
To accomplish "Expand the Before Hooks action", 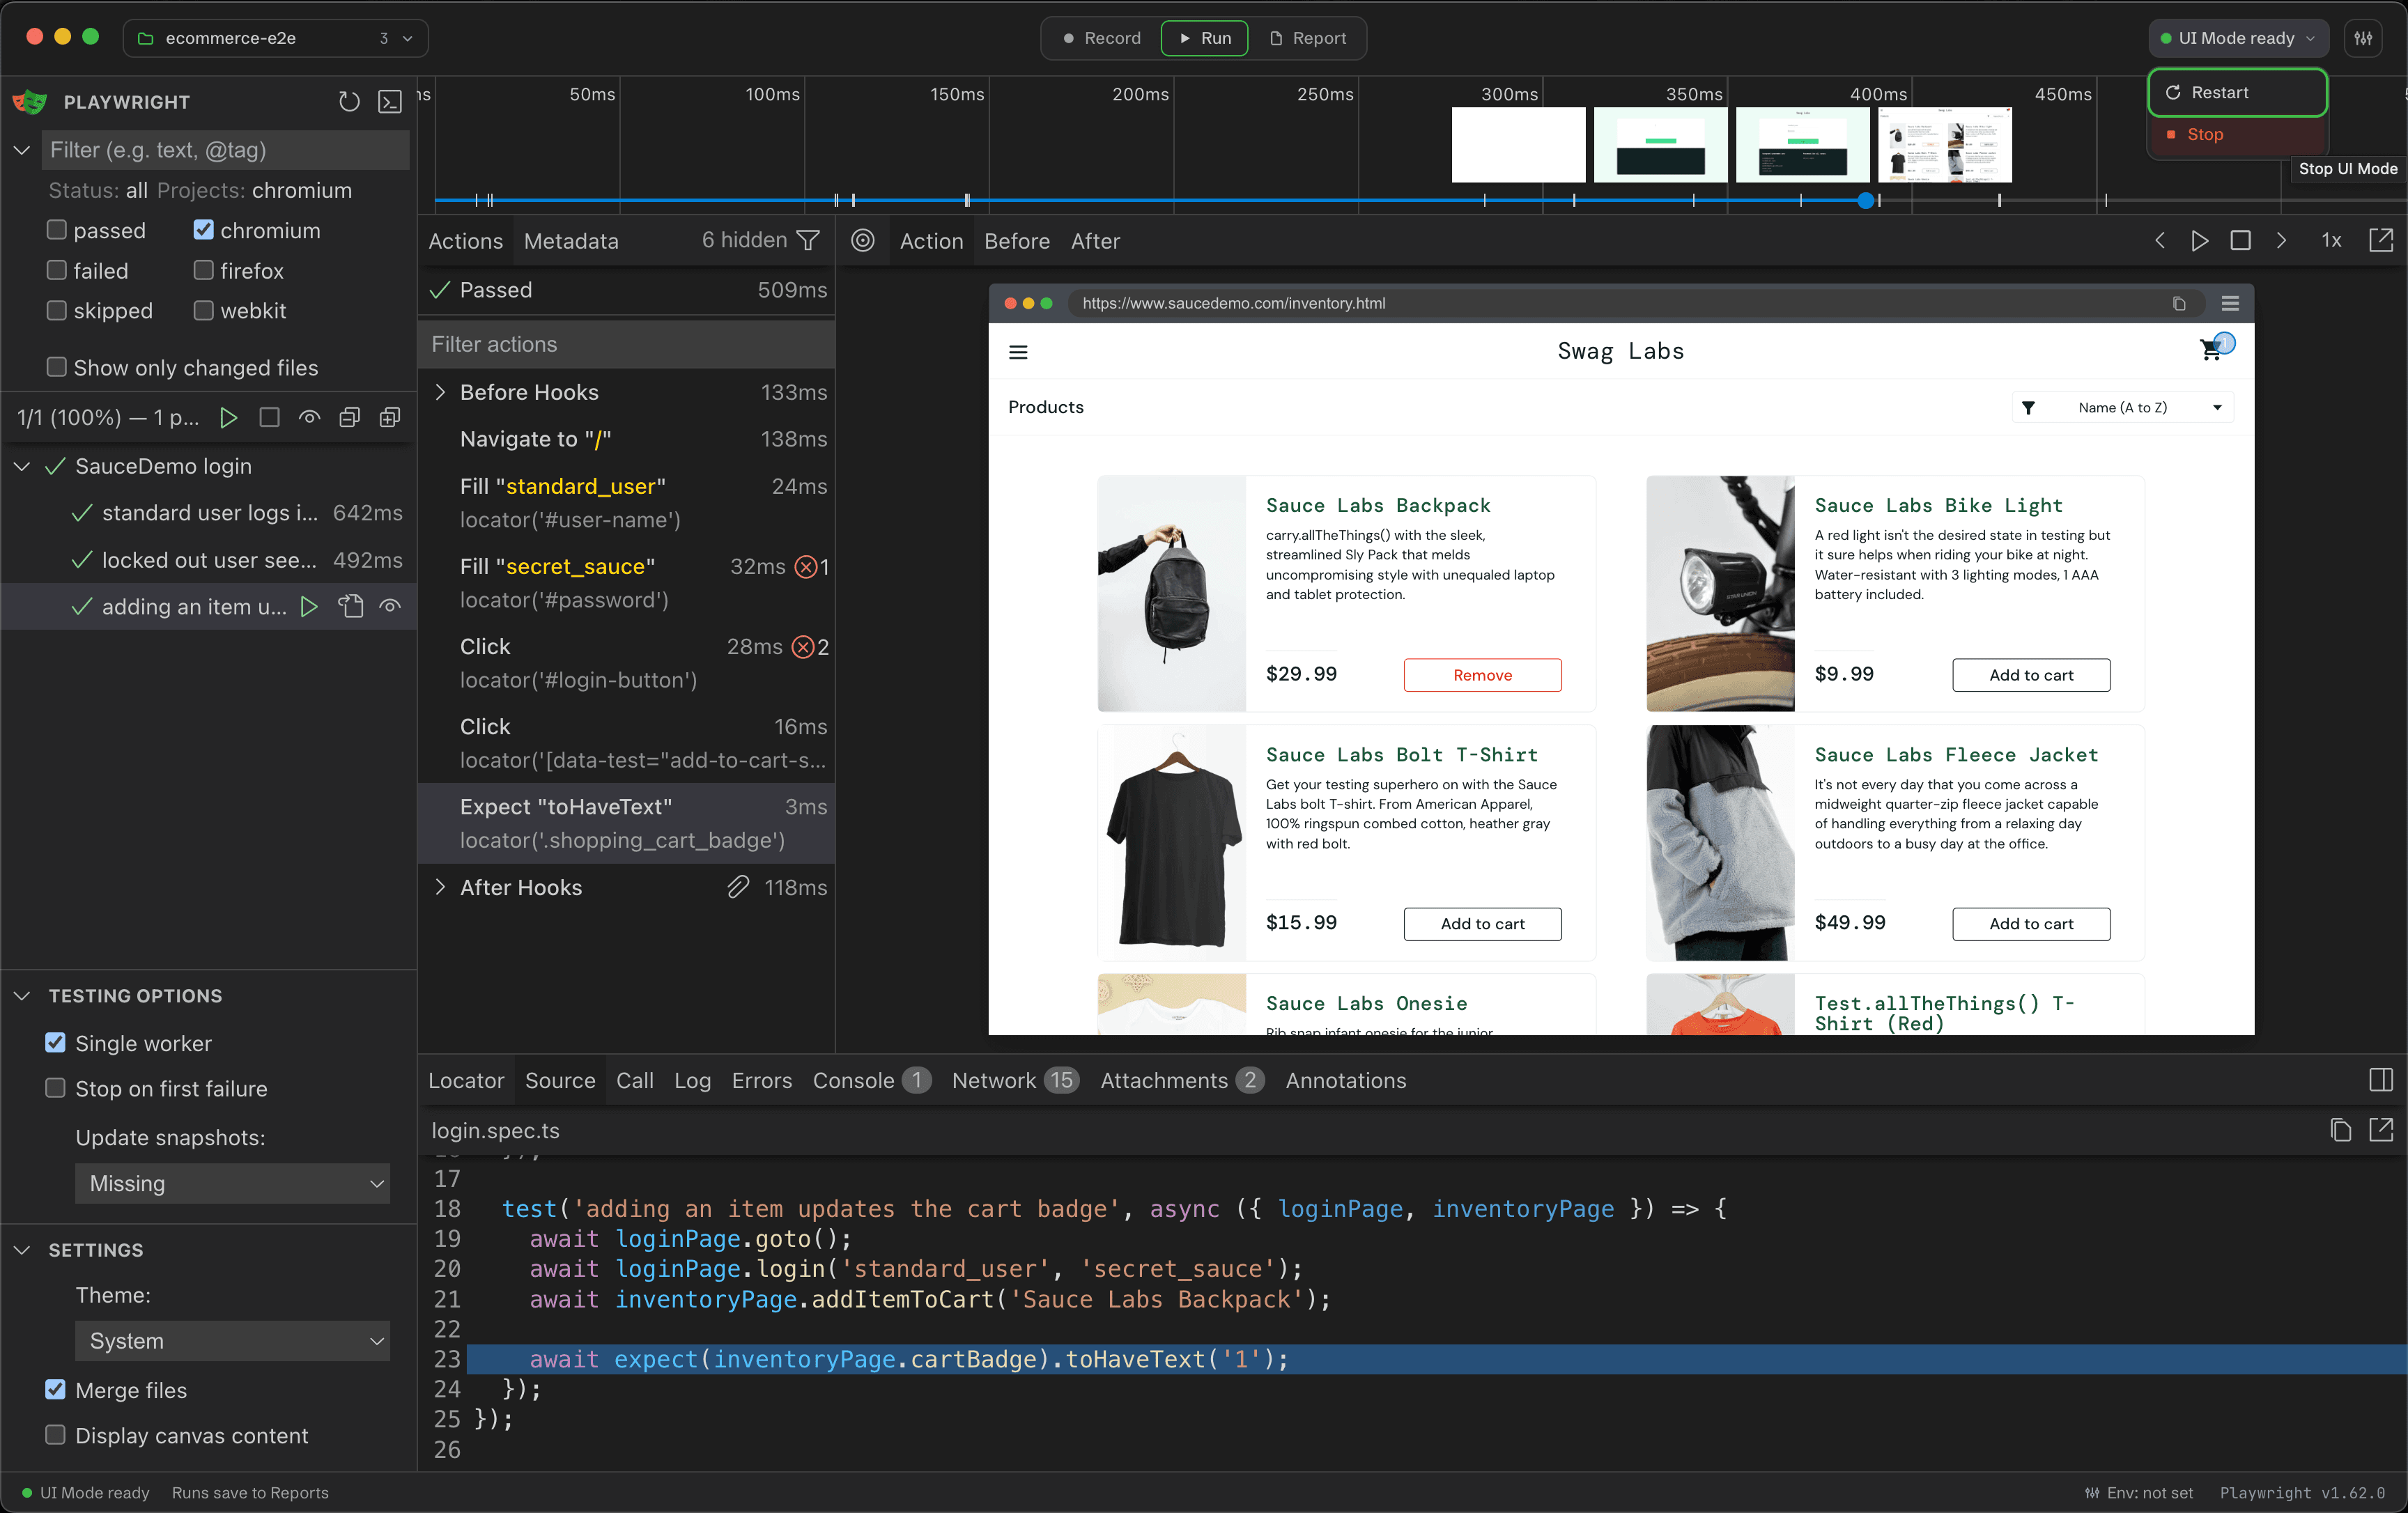I will (x=440, y=393).
